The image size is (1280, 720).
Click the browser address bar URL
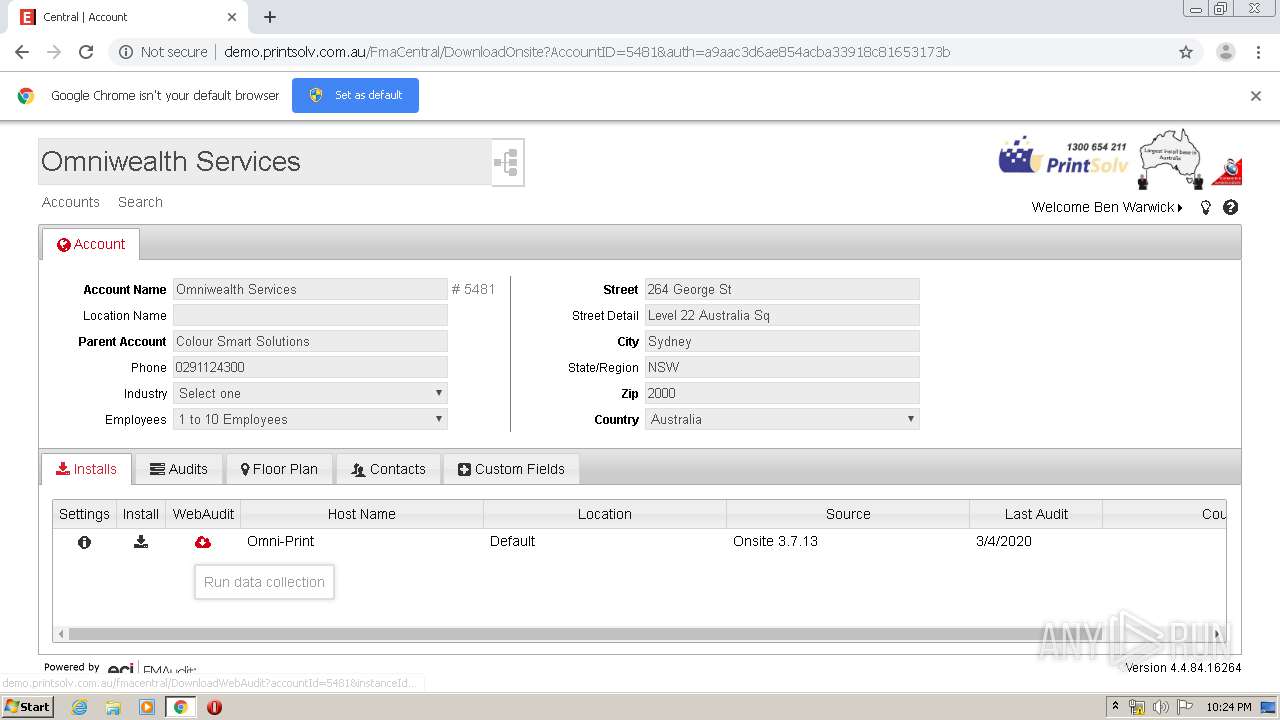pos(587,52)
